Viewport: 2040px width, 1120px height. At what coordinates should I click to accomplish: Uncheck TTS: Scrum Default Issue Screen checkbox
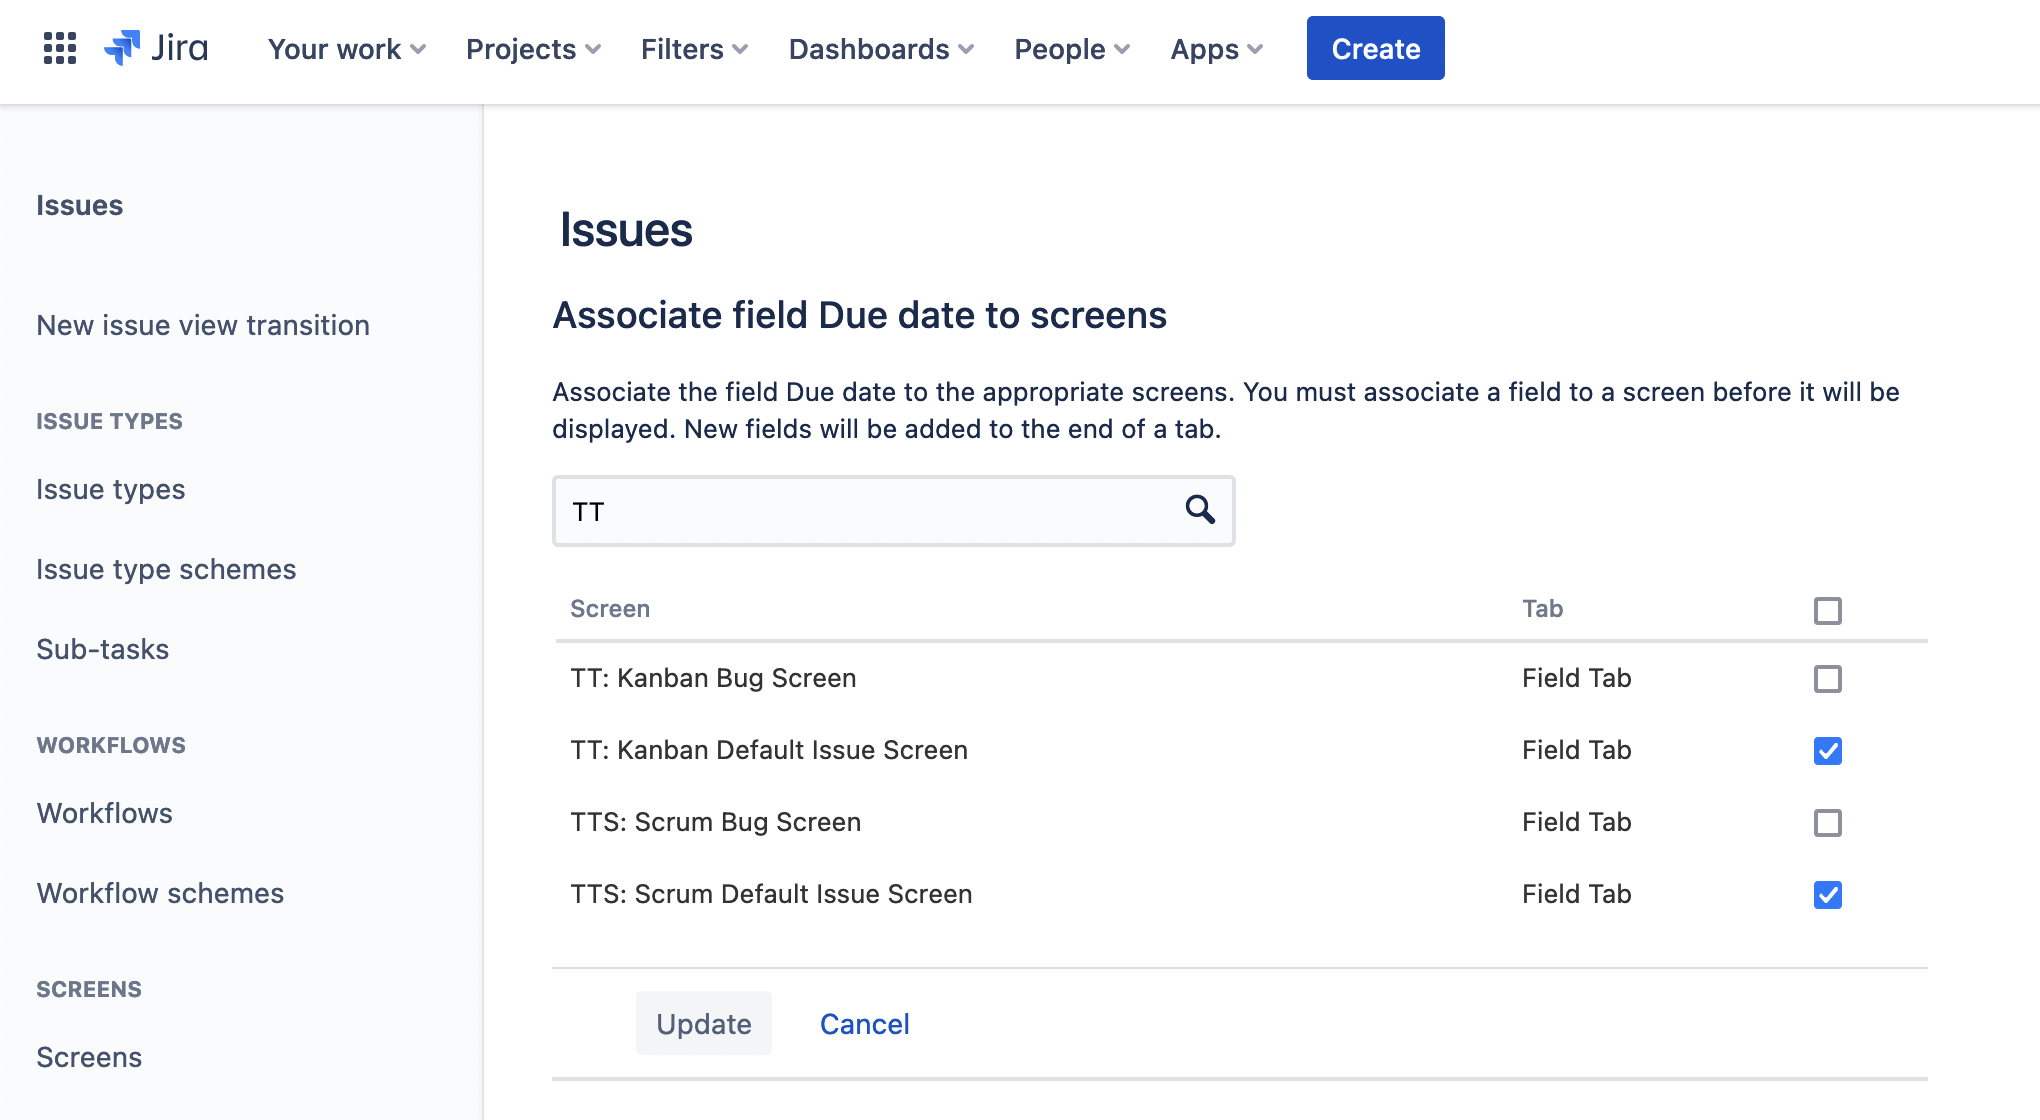[x=1827, y=895]
